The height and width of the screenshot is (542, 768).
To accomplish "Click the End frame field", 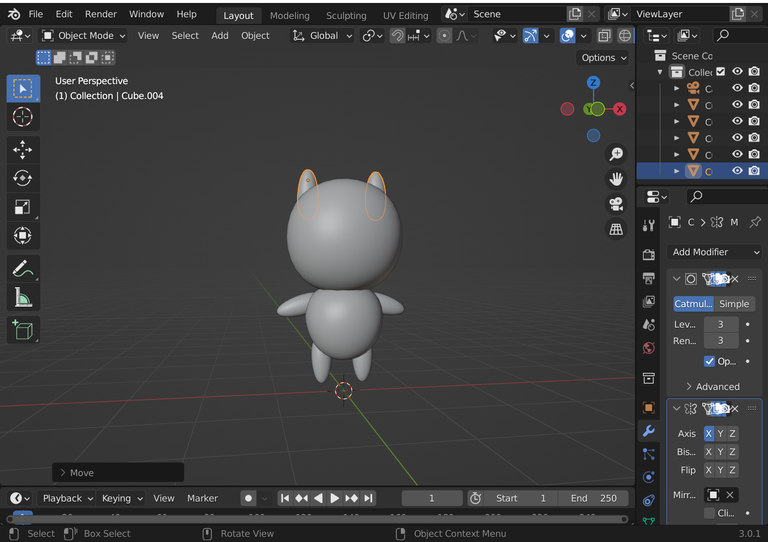I will click(593, 498).
